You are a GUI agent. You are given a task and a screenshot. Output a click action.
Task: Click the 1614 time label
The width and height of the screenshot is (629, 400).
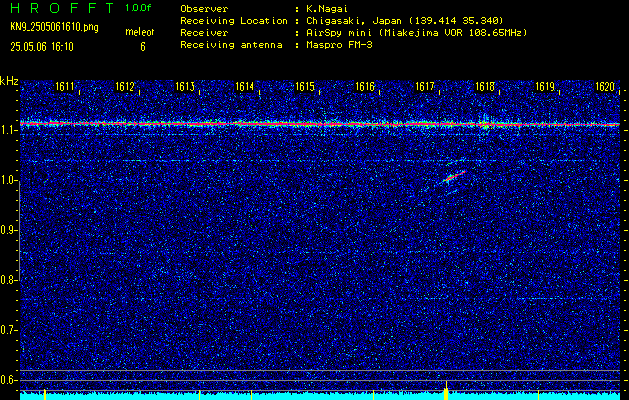(x=245, y=87)
